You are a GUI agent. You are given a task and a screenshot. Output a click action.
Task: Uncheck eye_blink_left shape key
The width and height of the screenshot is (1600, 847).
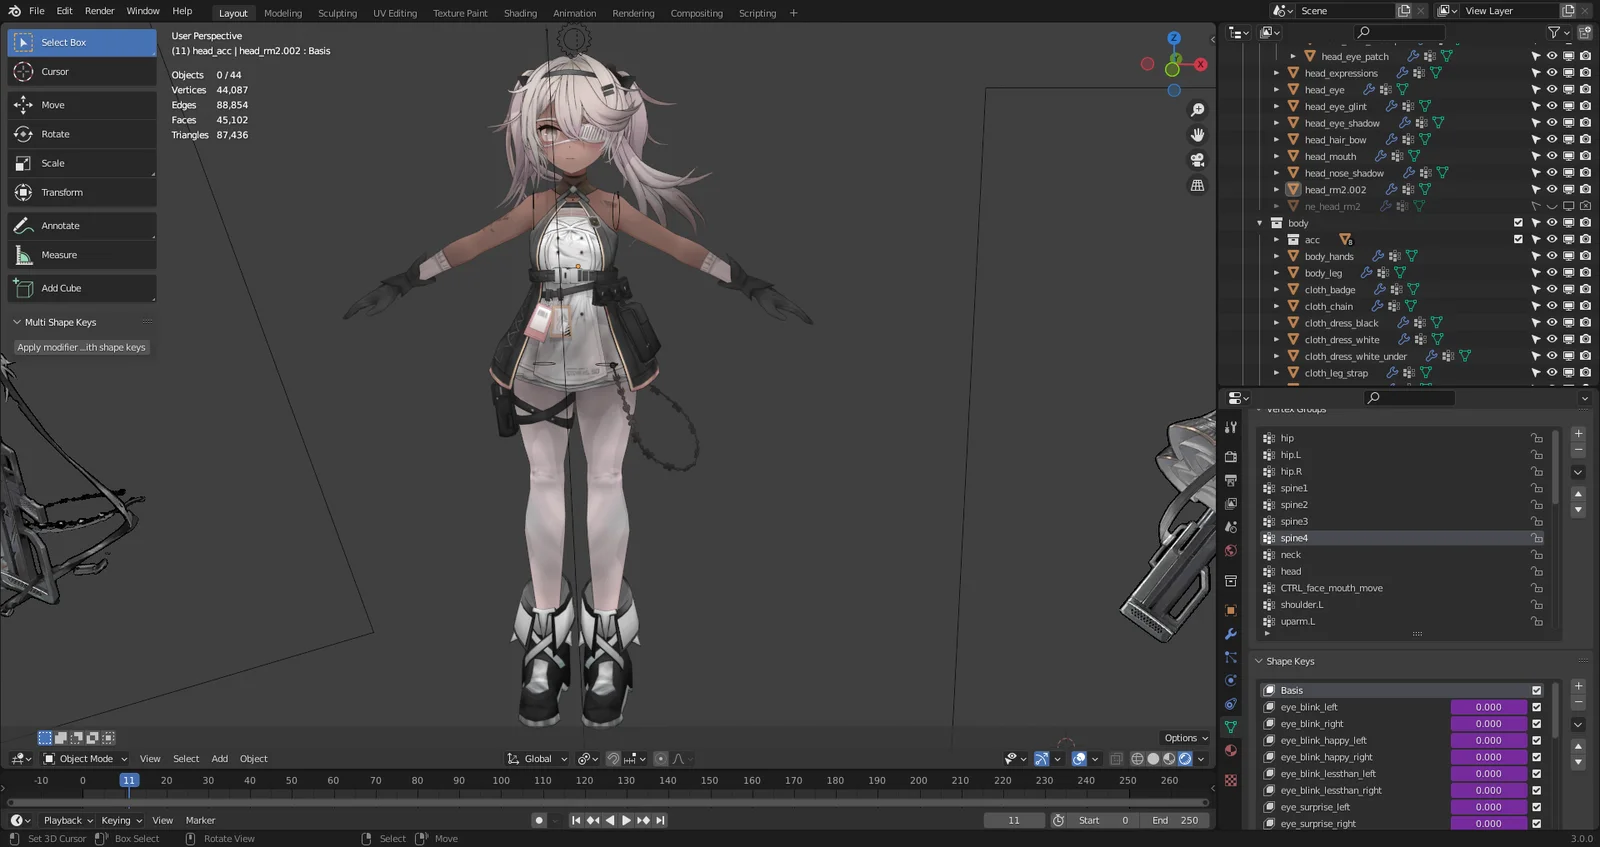1537,707
